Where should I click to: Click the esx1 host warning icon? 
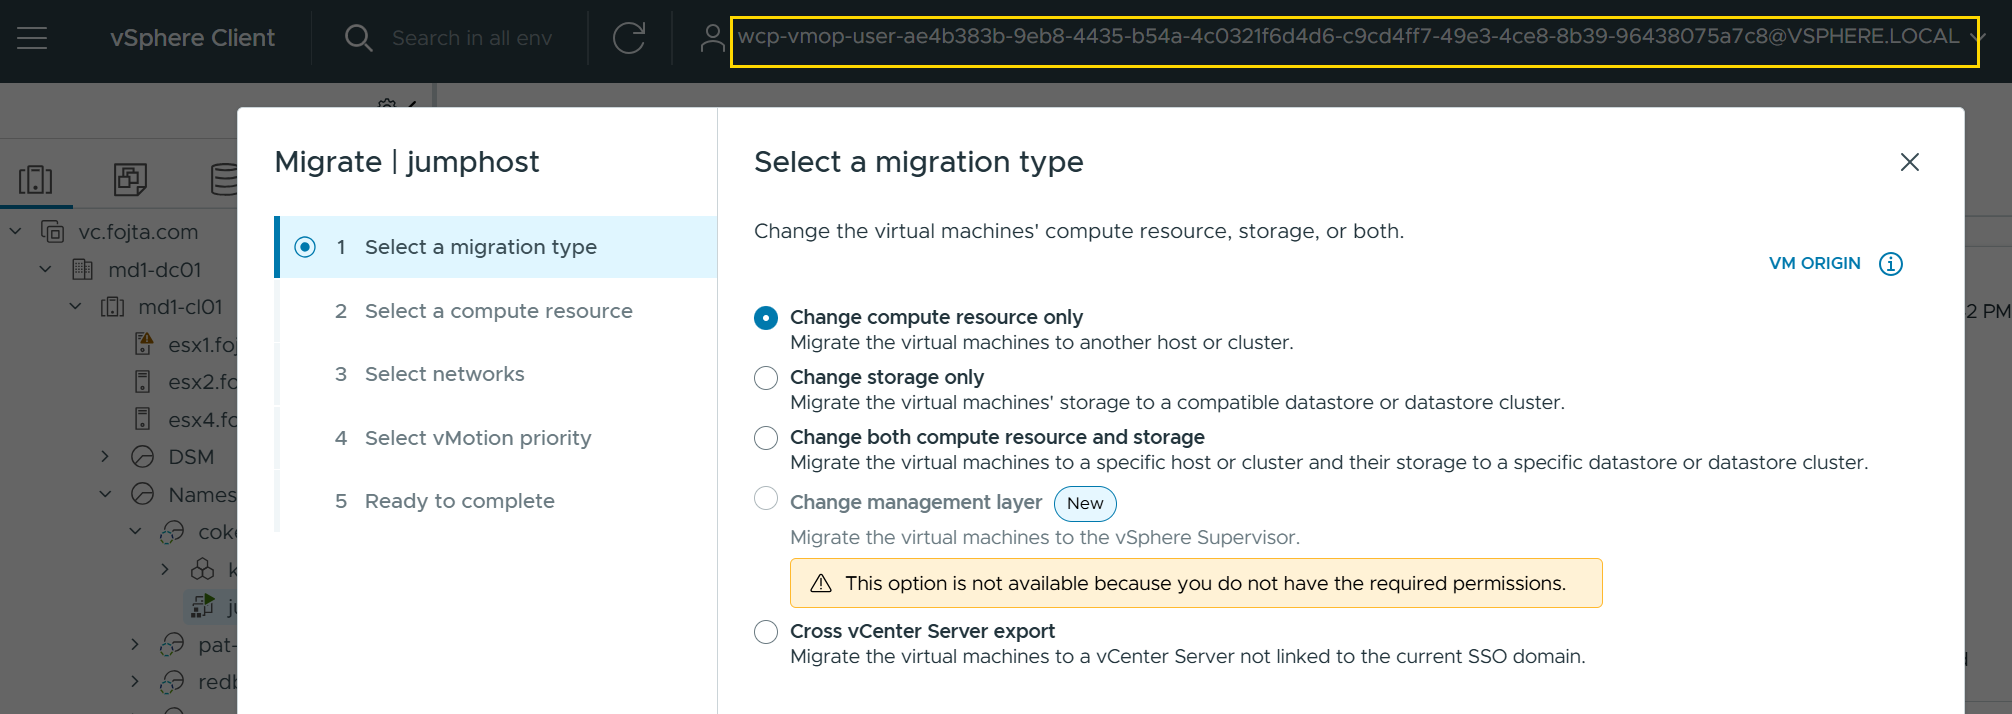coord(143,344)
